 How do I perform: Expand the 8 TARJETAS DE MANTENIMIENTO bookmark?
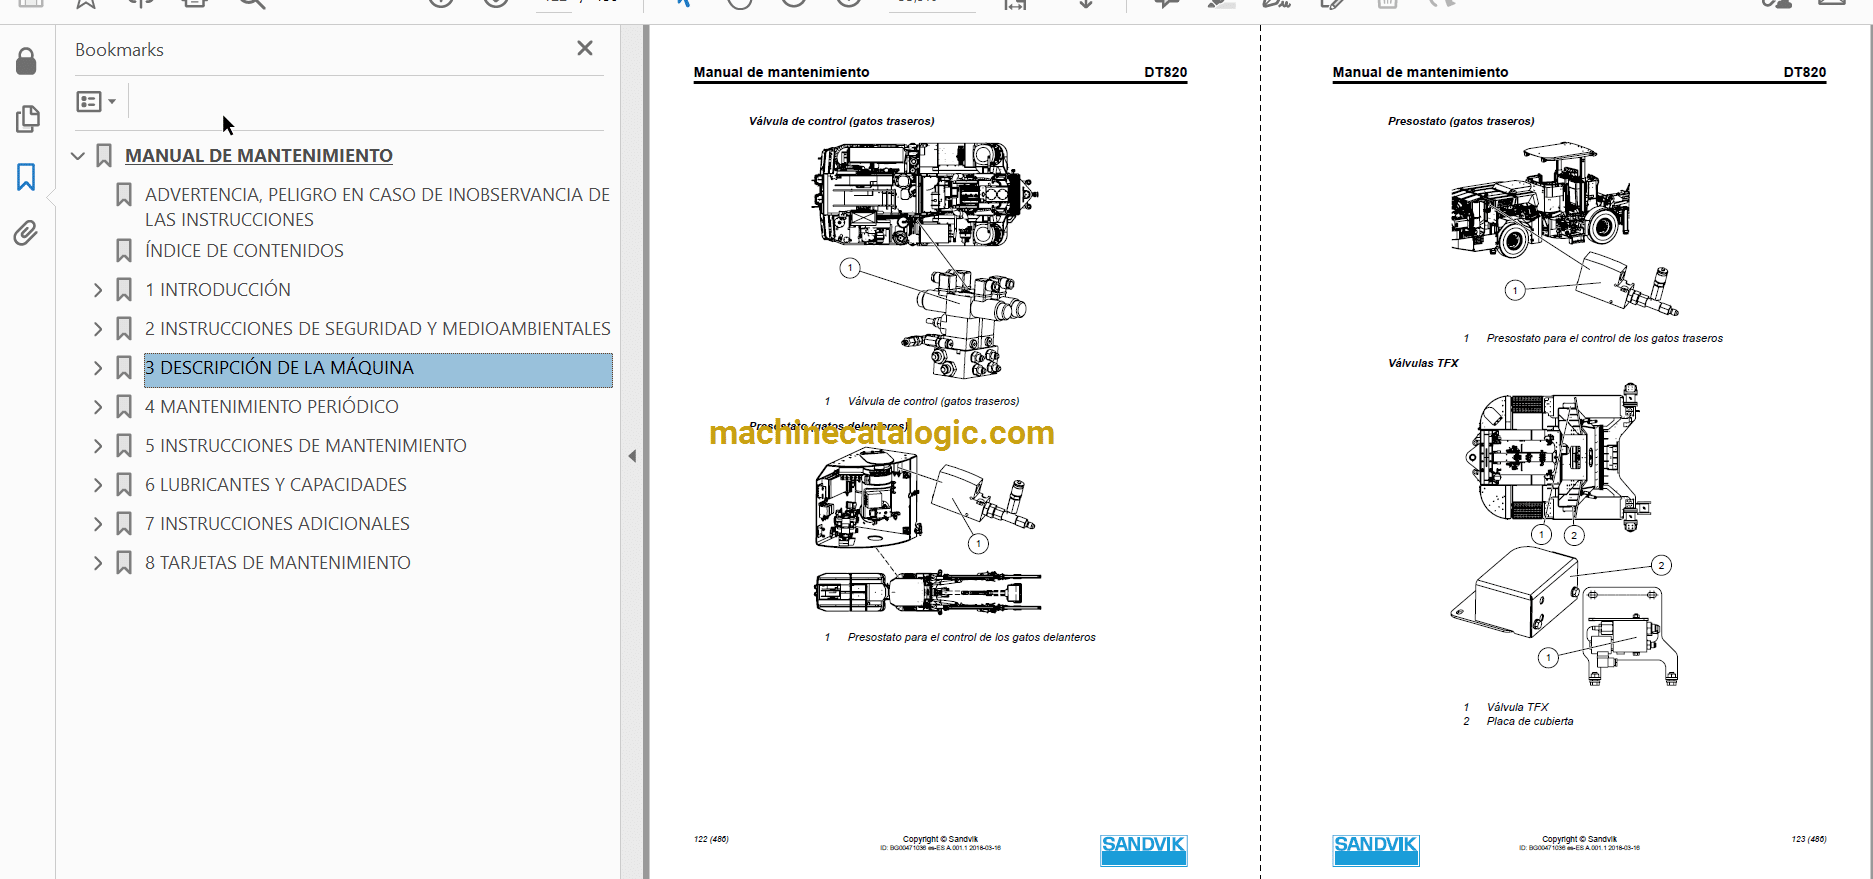[x=98, y=563]
